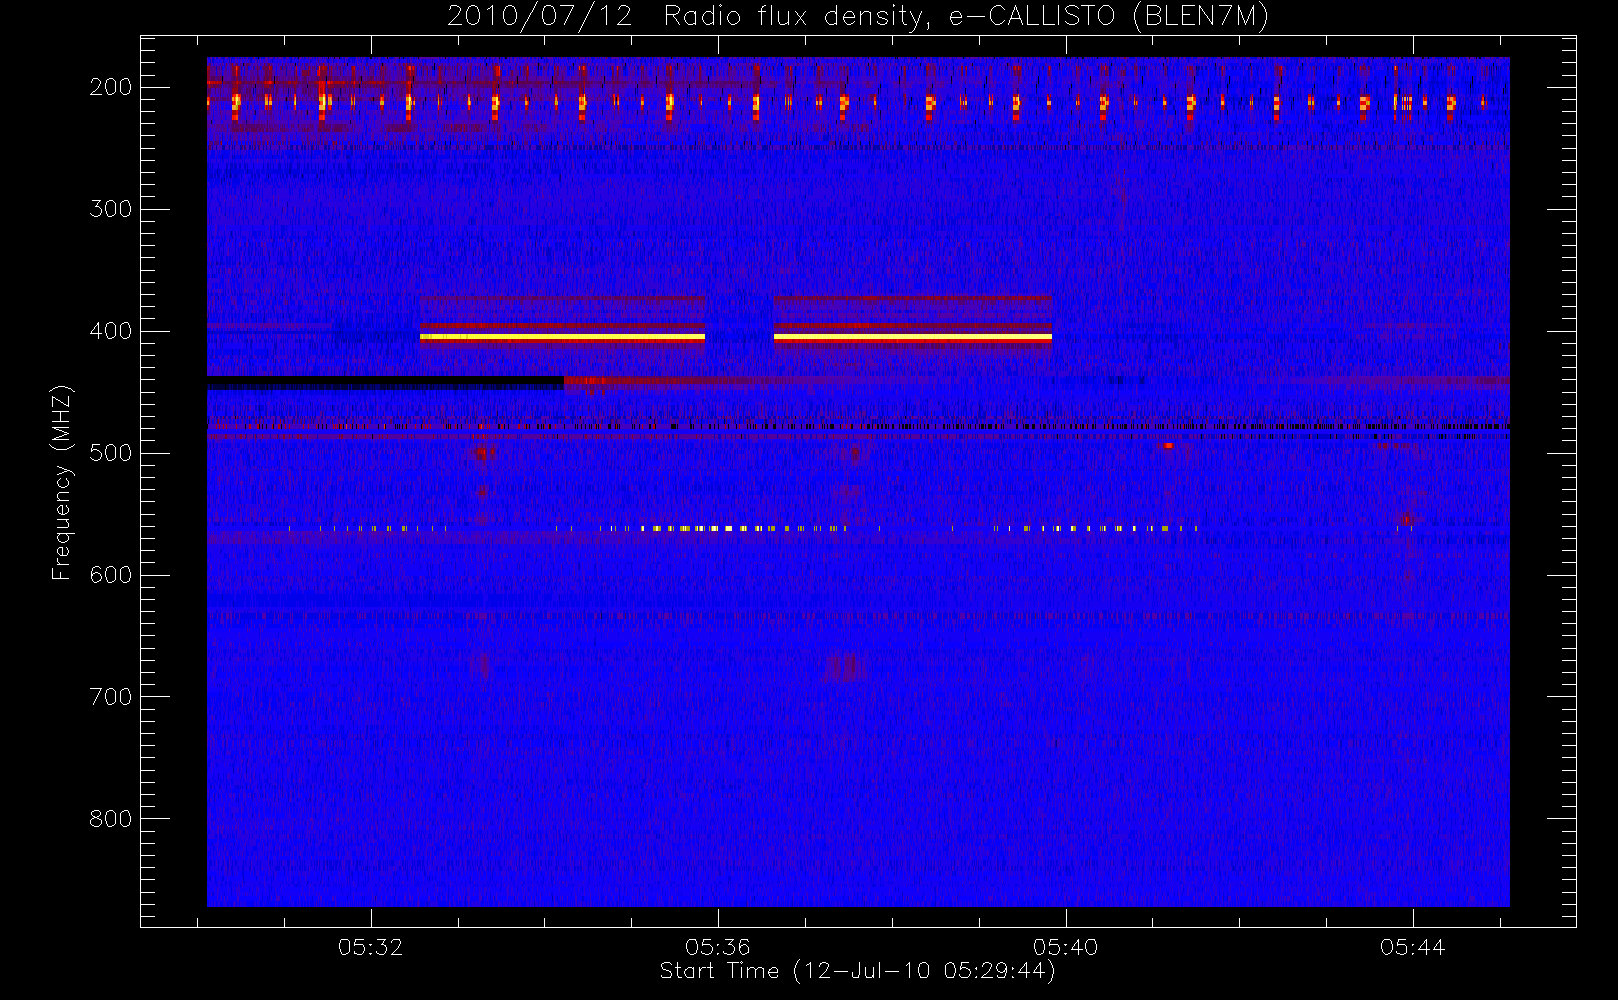Click the 'Start Time (12-Jul-10 05:29:44)' label
Viewport: 1618px width, 1000px height.
pyautogui.click(x=858, y=970)
